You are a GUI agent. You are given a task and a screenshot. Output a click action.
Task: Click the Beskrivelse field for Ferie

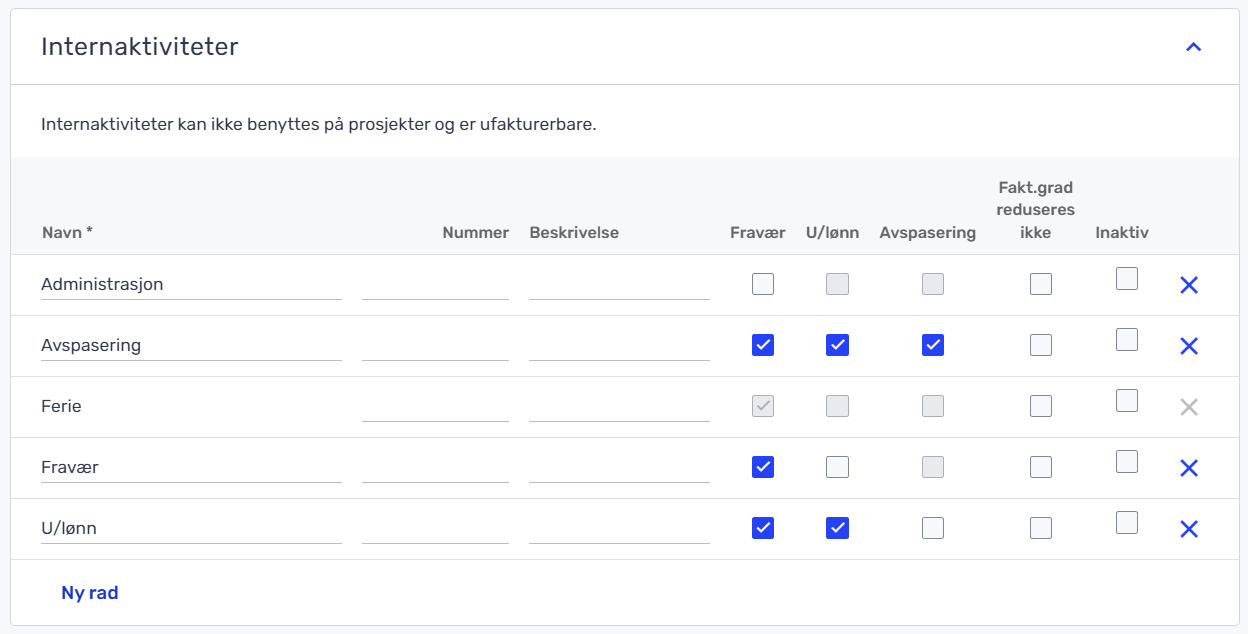tap(618, 407)
